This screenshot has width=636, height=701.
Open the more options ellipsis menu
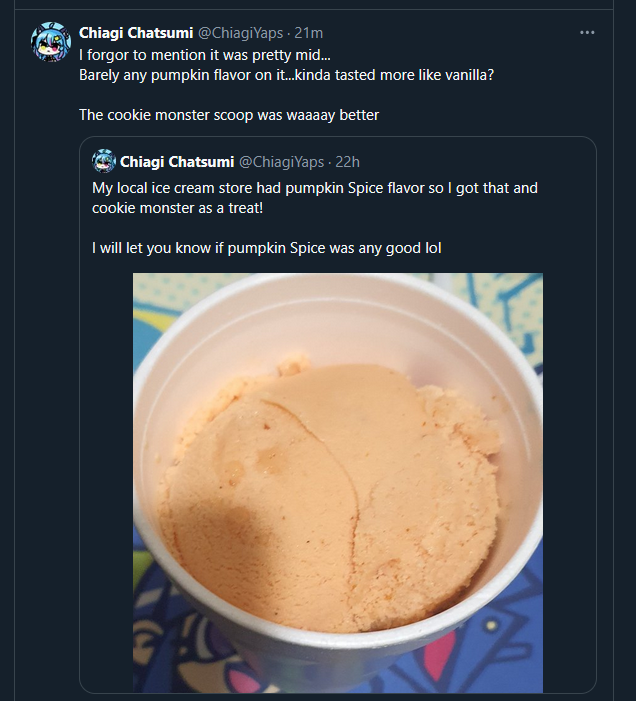point(588,33)
